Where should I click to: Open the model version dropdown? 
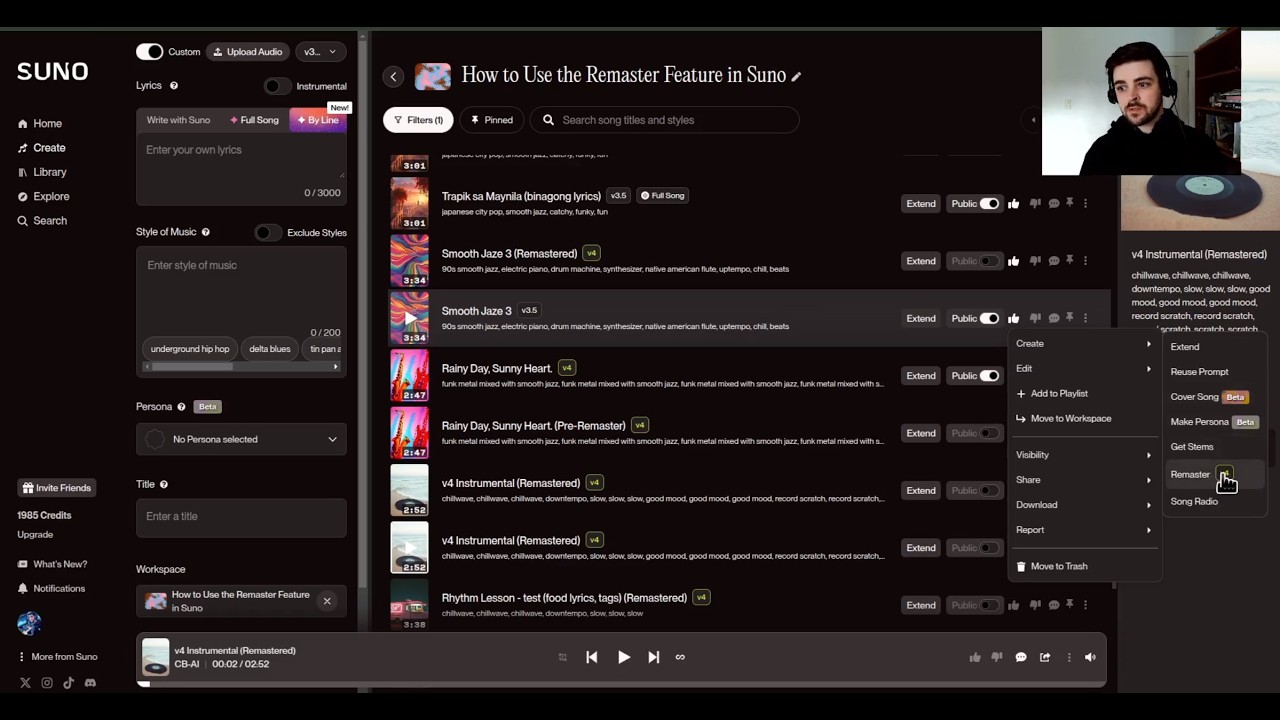pos(320,52)
